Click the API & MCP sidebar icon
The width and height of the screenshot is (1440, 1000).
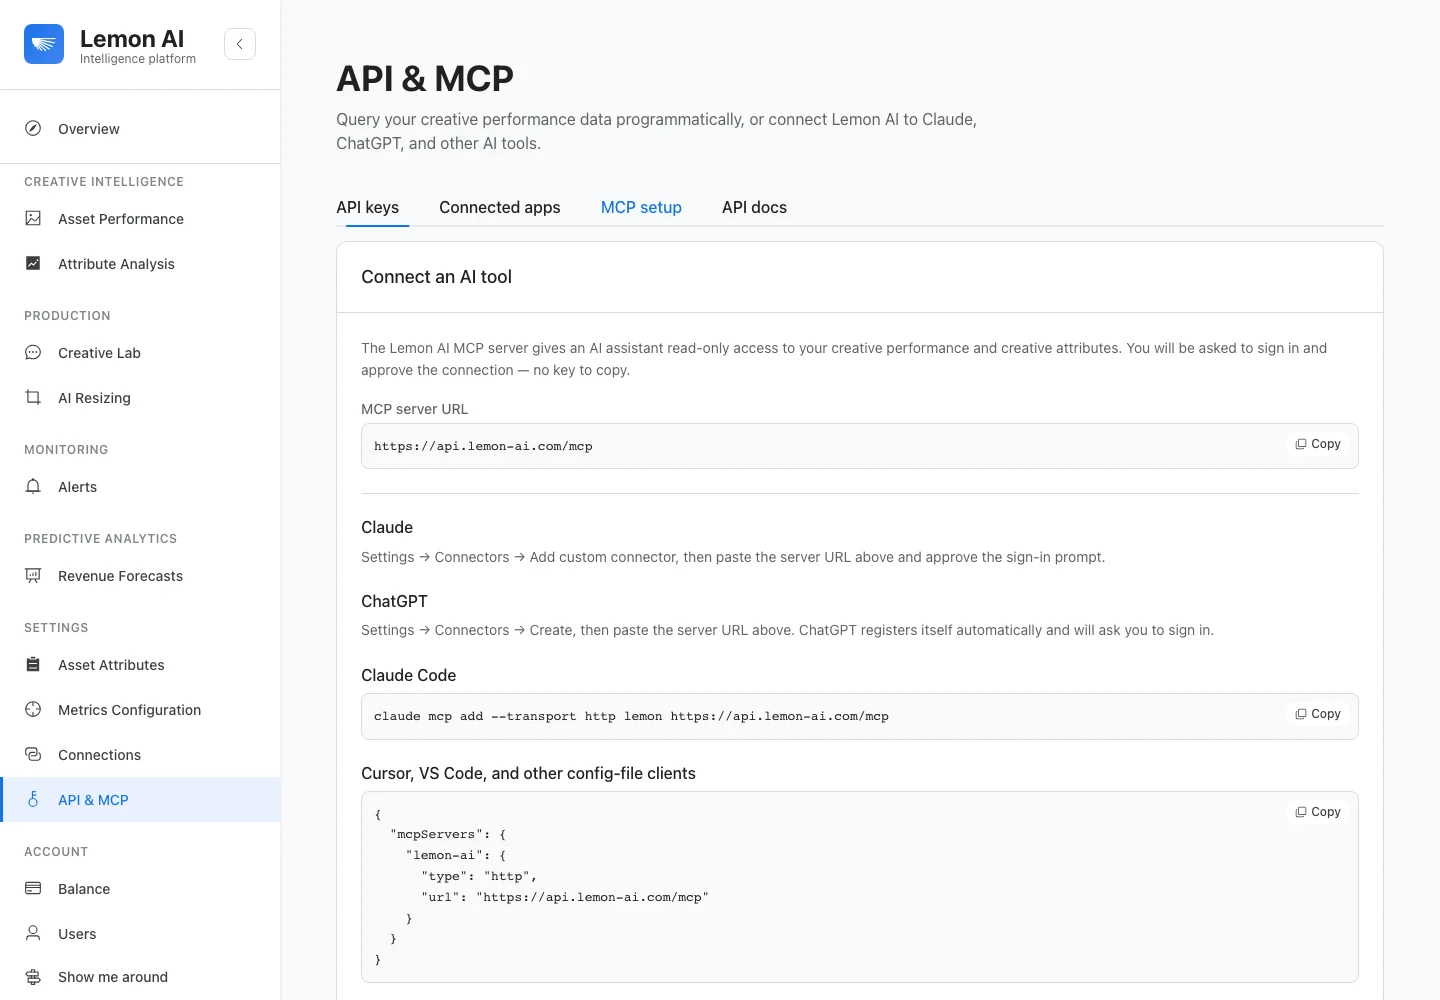[33, 799]
